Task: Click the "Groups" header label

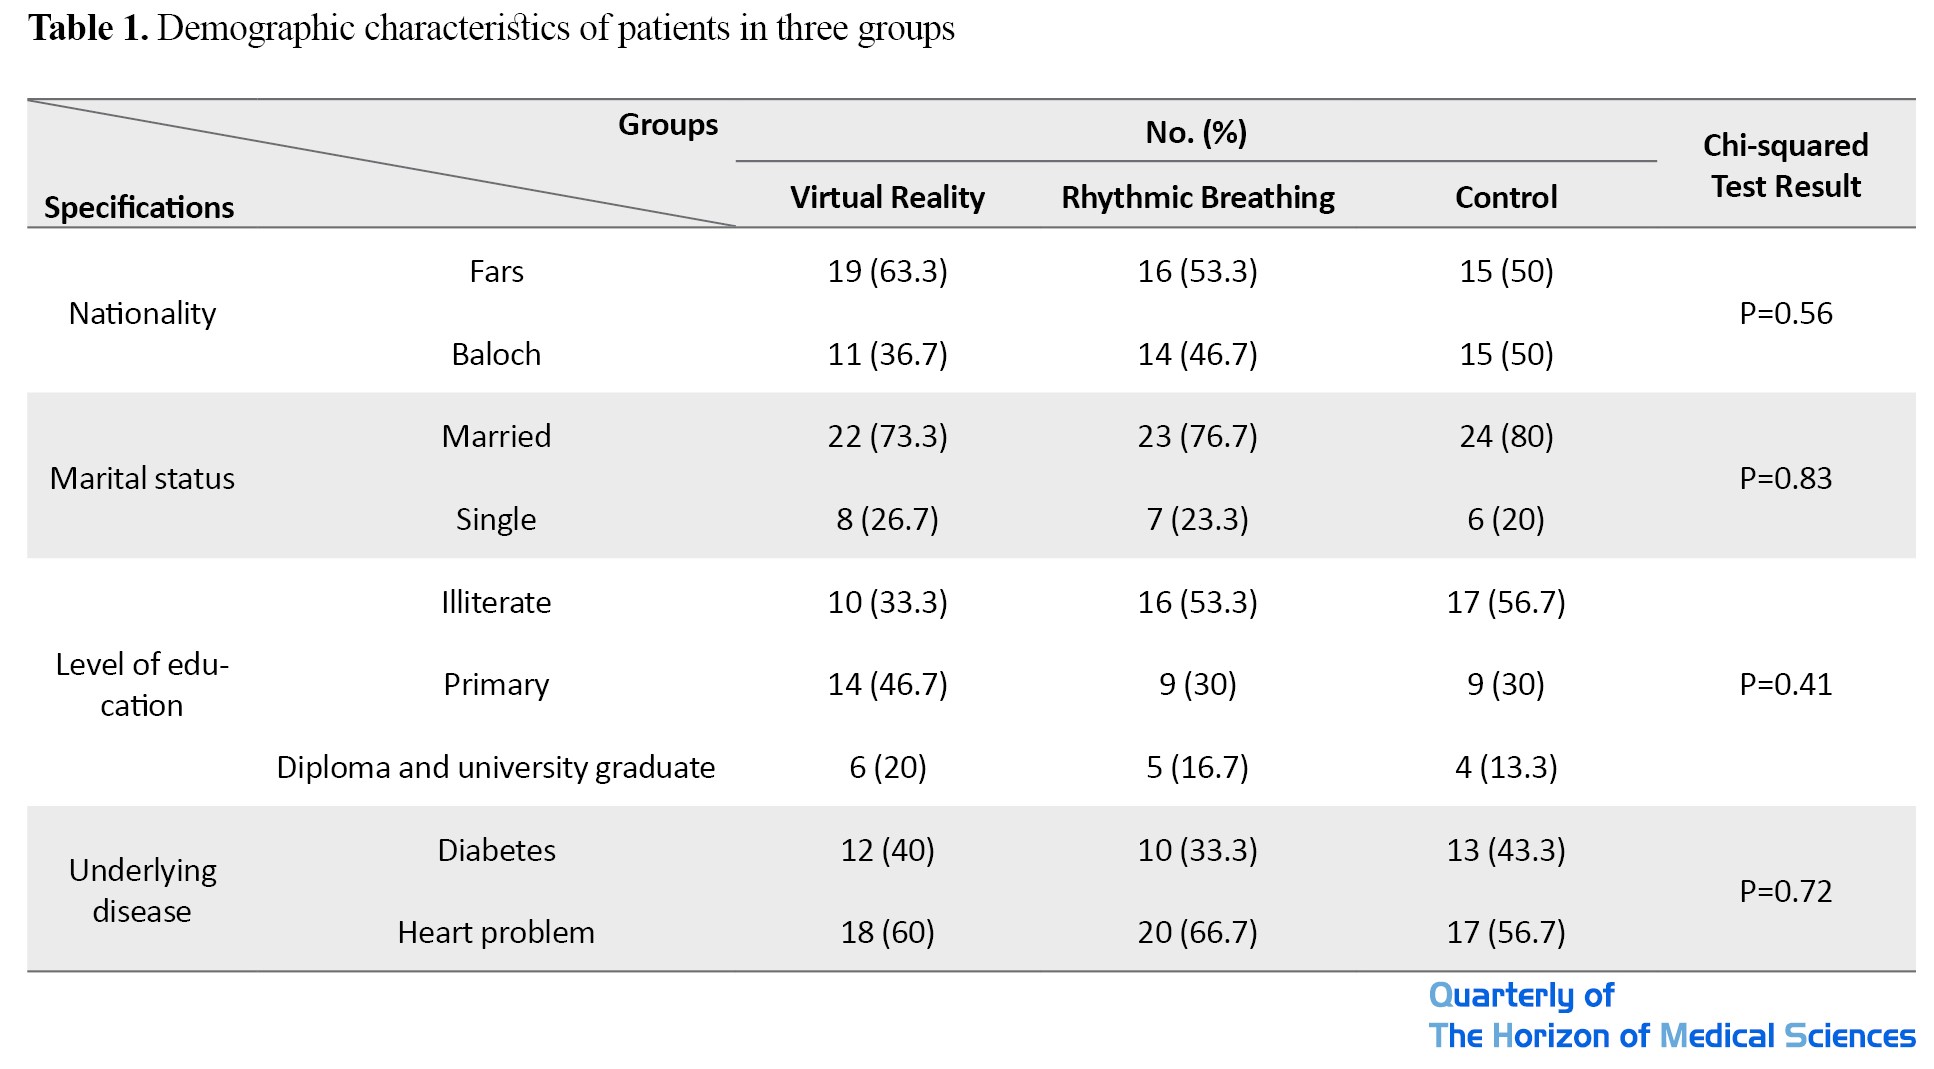Action: point(667,124)
